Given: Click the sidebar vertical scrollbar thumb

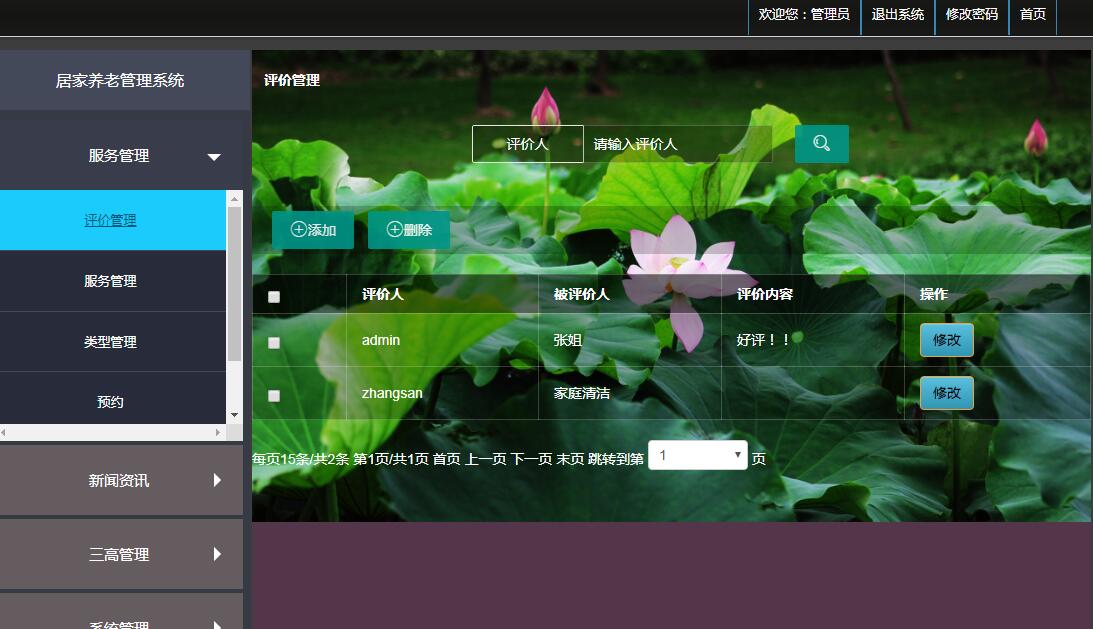Looking at the screenshot, I should pos(234,283).
